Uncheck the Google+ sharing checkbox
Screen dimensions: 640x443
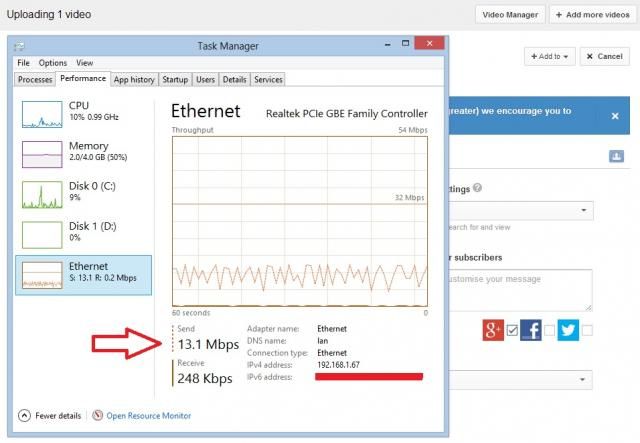(512, 331)
